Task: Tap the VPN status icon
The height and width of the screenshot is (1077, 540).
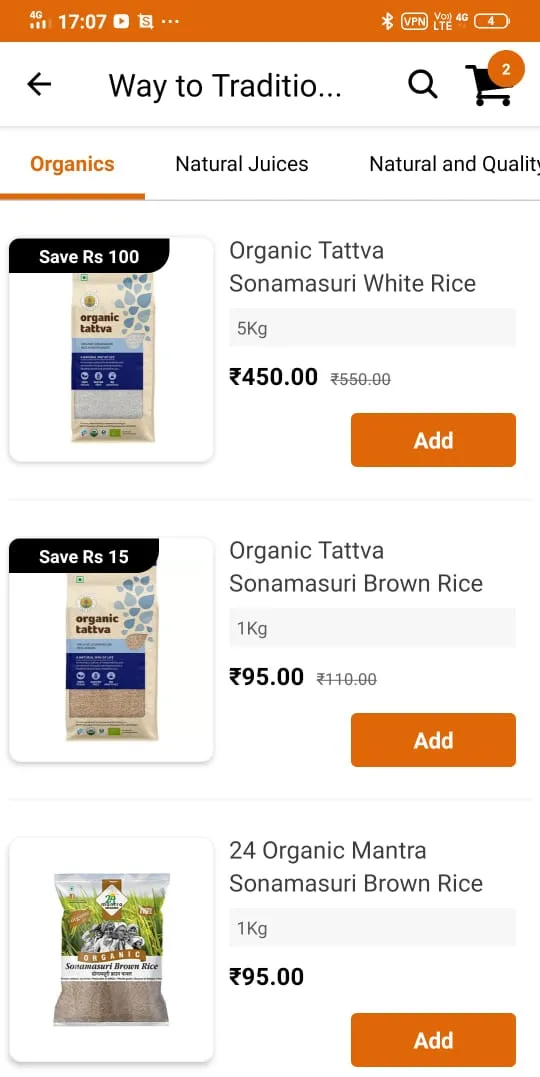Action: [414, 21]
